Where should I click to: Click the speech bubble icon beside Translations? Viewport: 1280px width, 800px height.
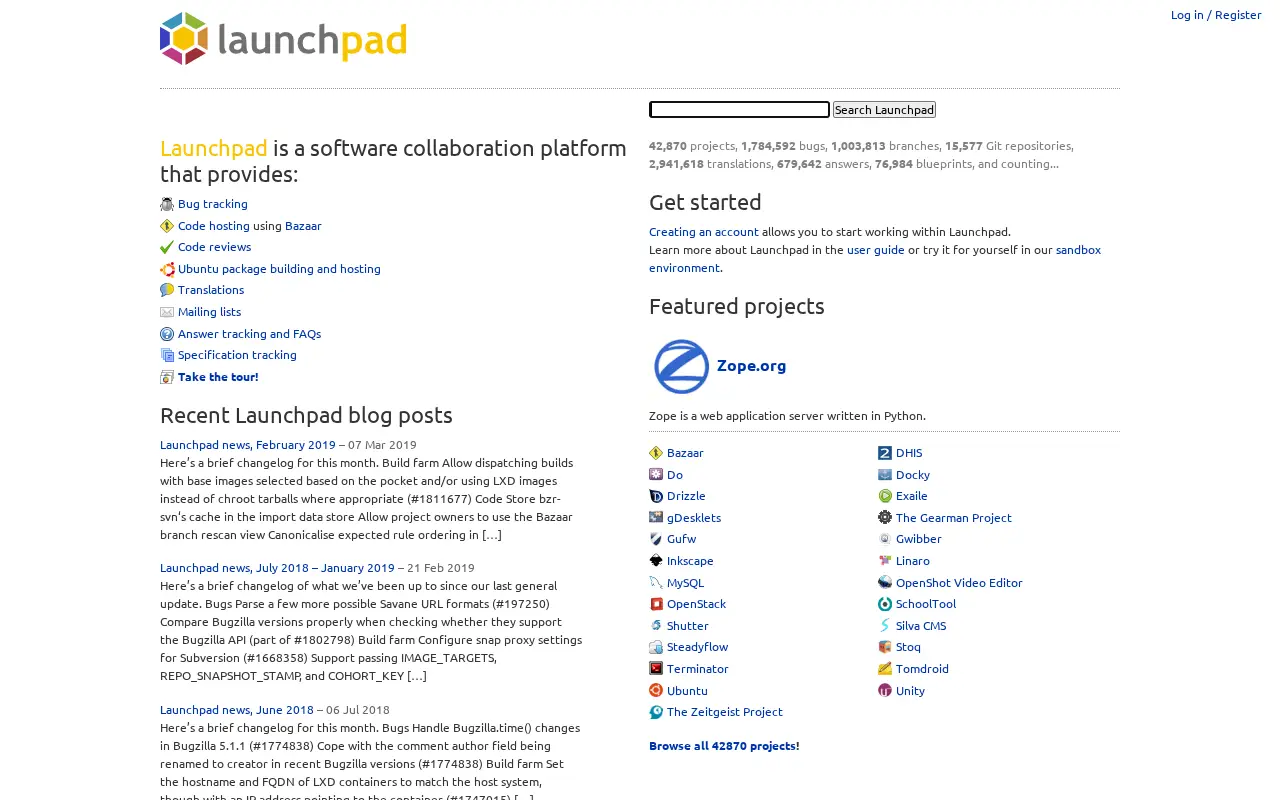(x=167, y=290)
